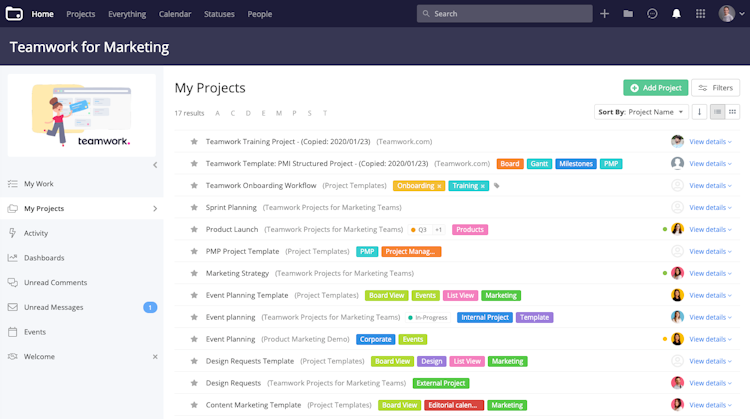Star the Product Launch project
The image size is (750, 419).
(194, 230)
